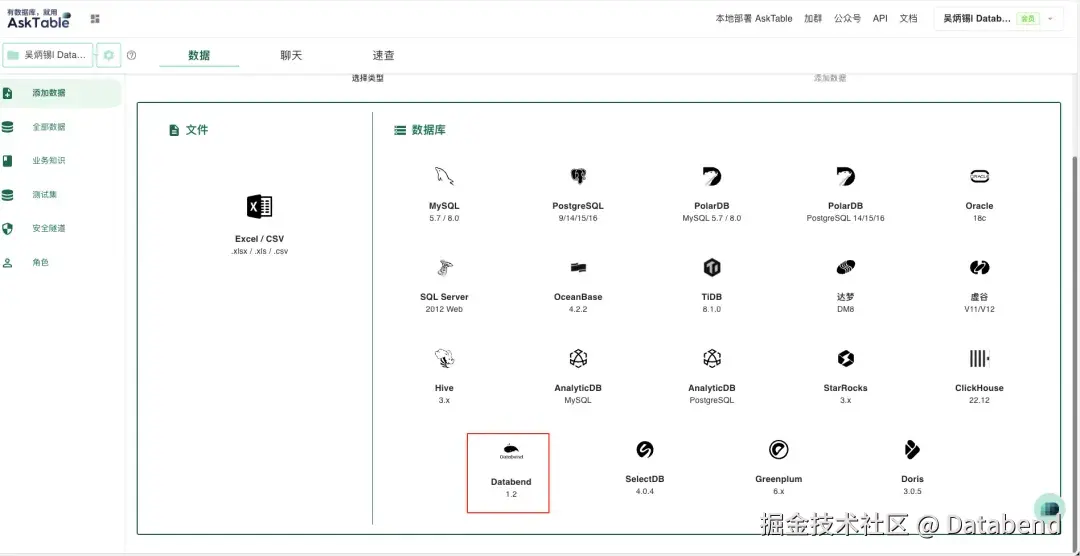
Task: Open the 文档 link
Action: [908, 19]
